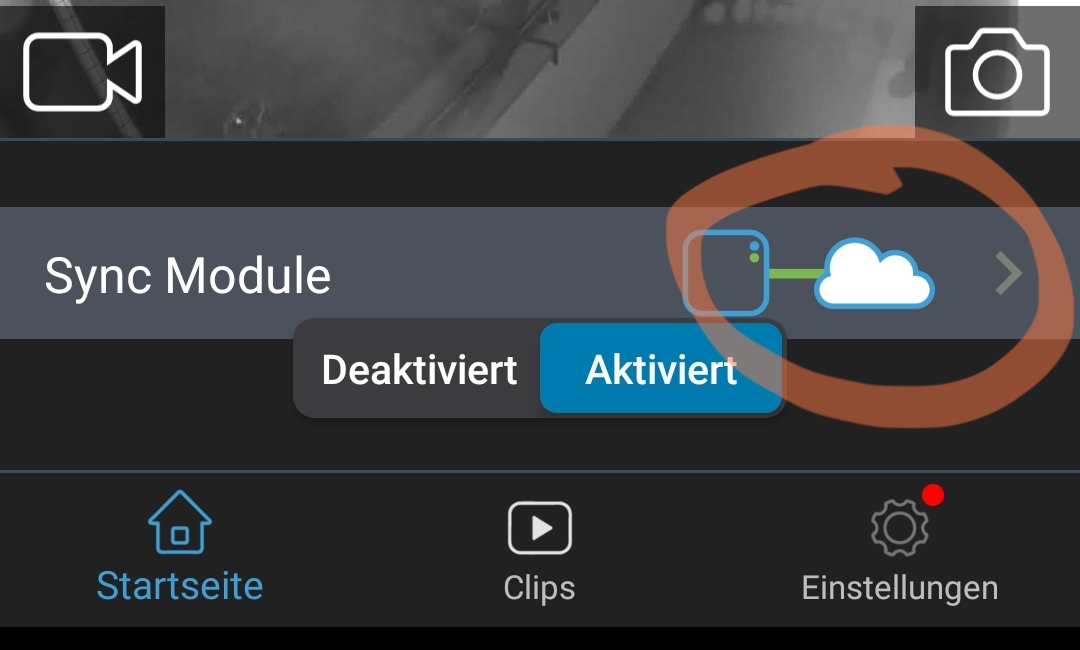Open the Sync Module row
Viewport: 1080px width, 650px height.
[540, 273]
